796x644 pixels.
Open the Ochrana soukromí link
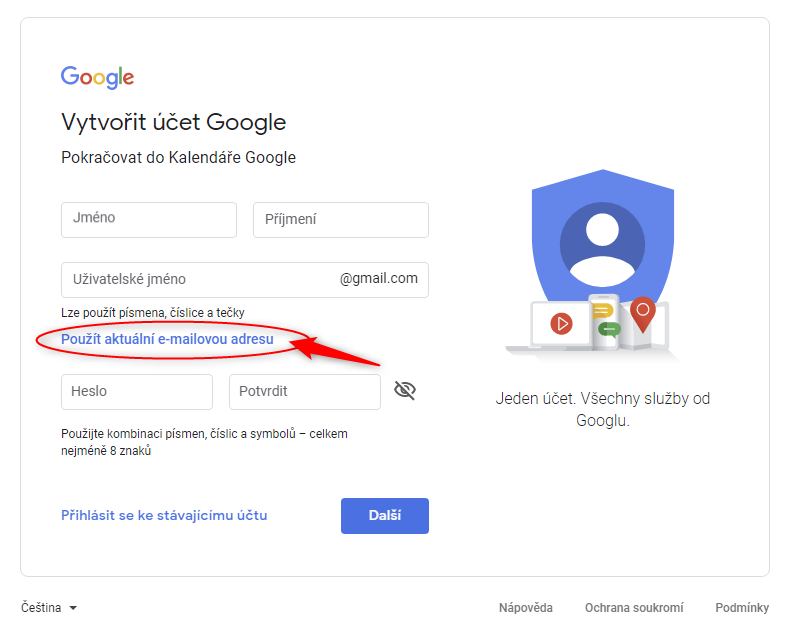pos(634,607)
